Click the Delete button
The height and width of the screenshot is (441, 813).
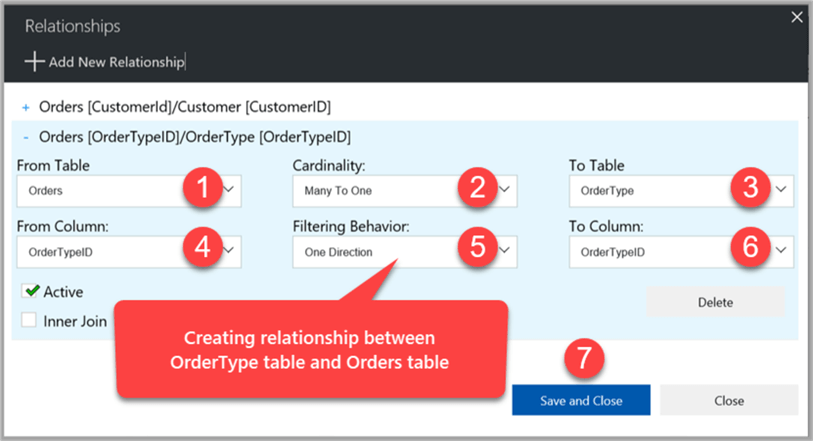(716, 302)
